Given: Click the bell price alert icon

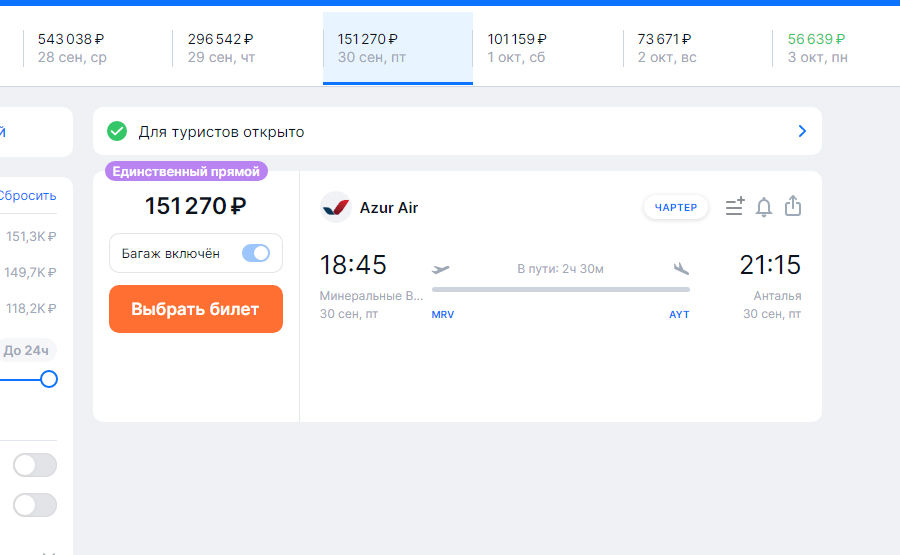Looking at the screenshot, I should (764, 207).
